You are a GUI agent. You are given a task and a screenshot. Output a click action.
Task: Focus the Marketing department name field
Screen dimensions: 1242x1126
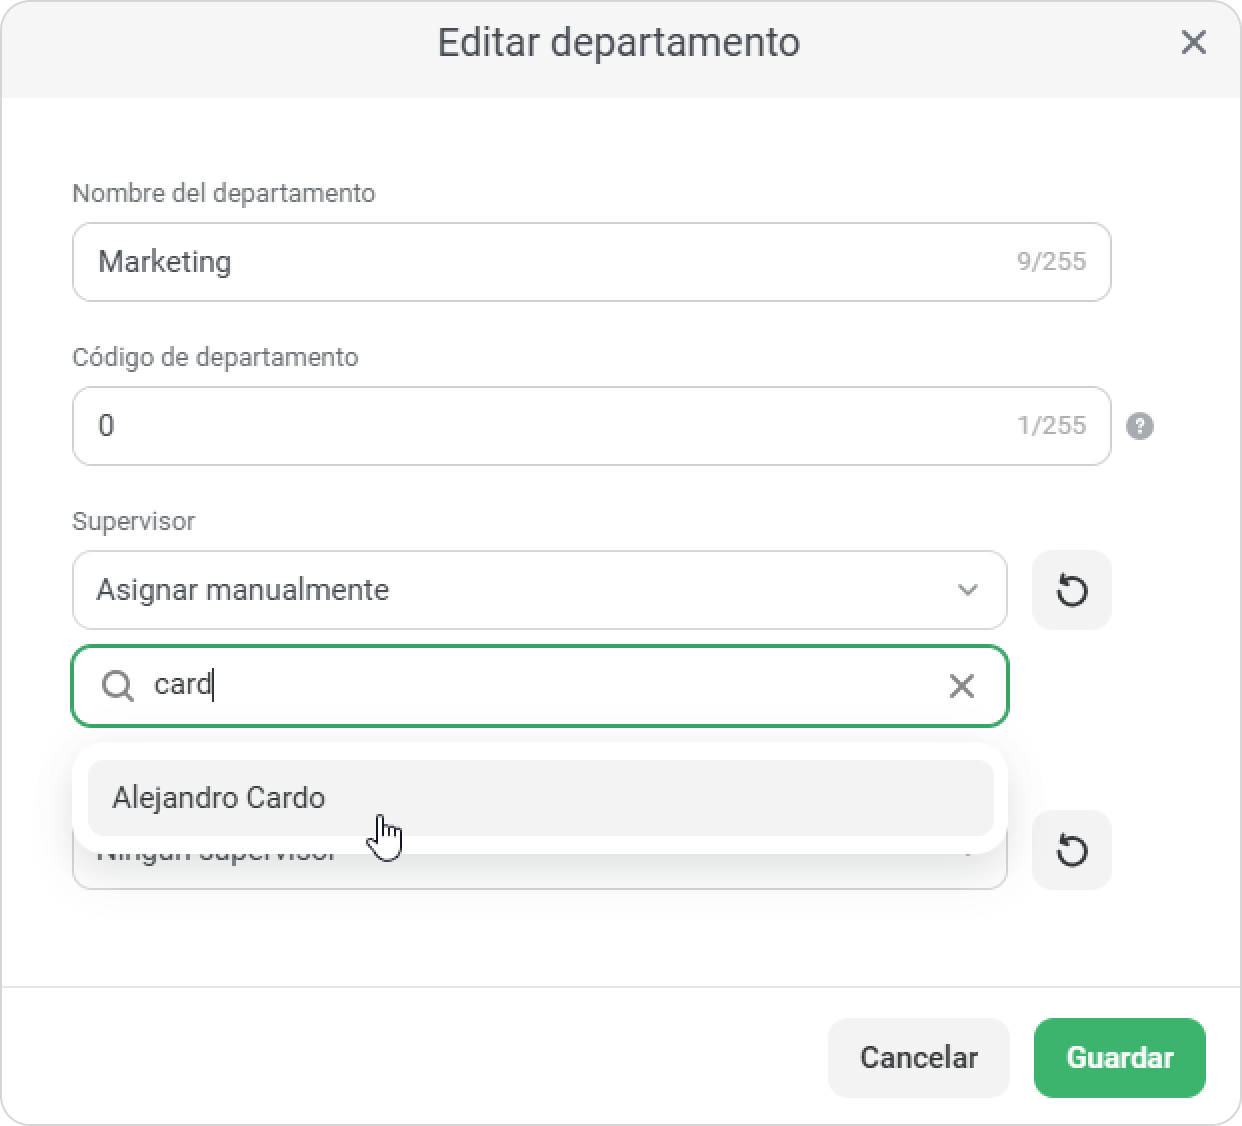point(592,262)
